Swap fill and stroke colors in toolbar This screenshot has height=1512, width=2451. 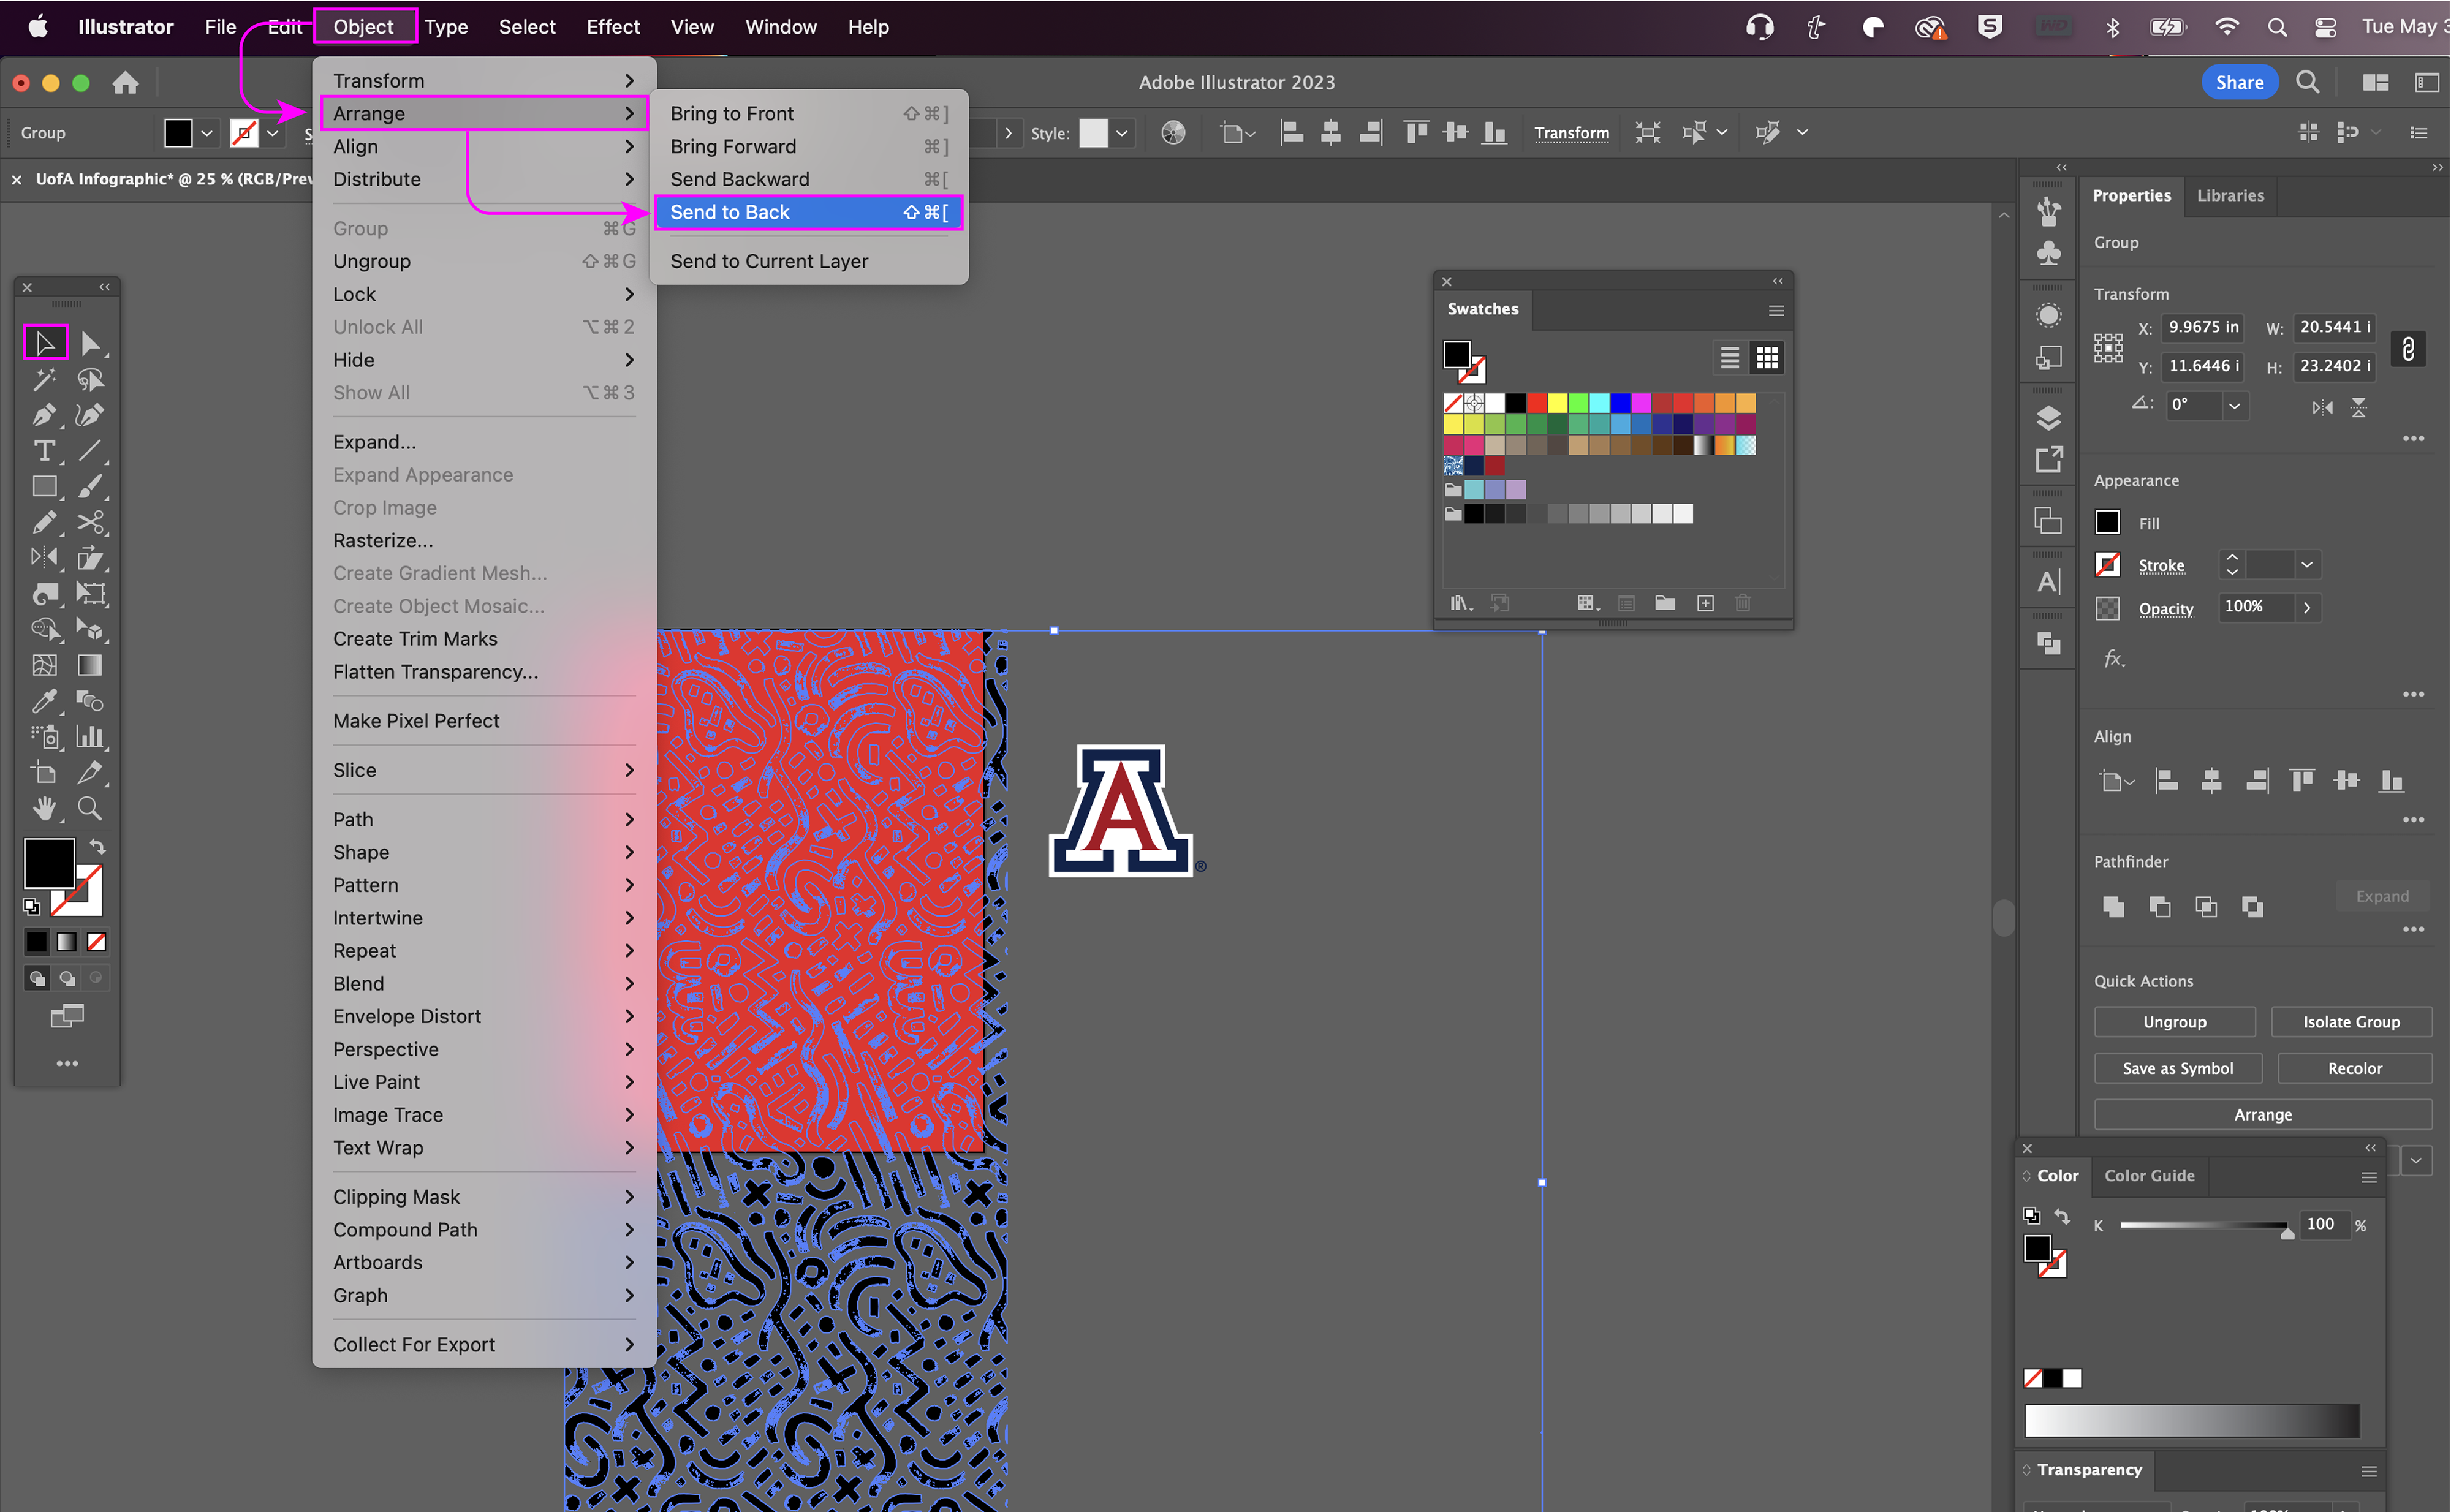(97, 847)
